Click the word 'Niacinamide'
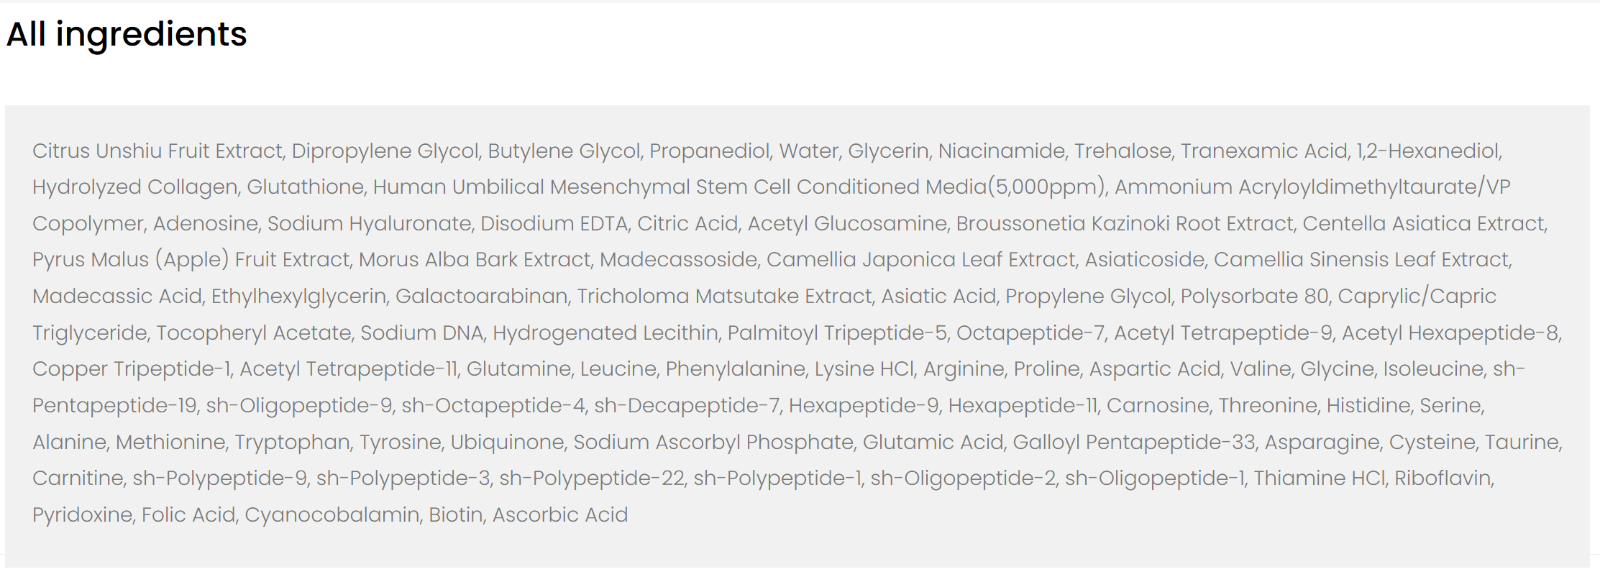 pyautogui.click(x=1001, y=151)
